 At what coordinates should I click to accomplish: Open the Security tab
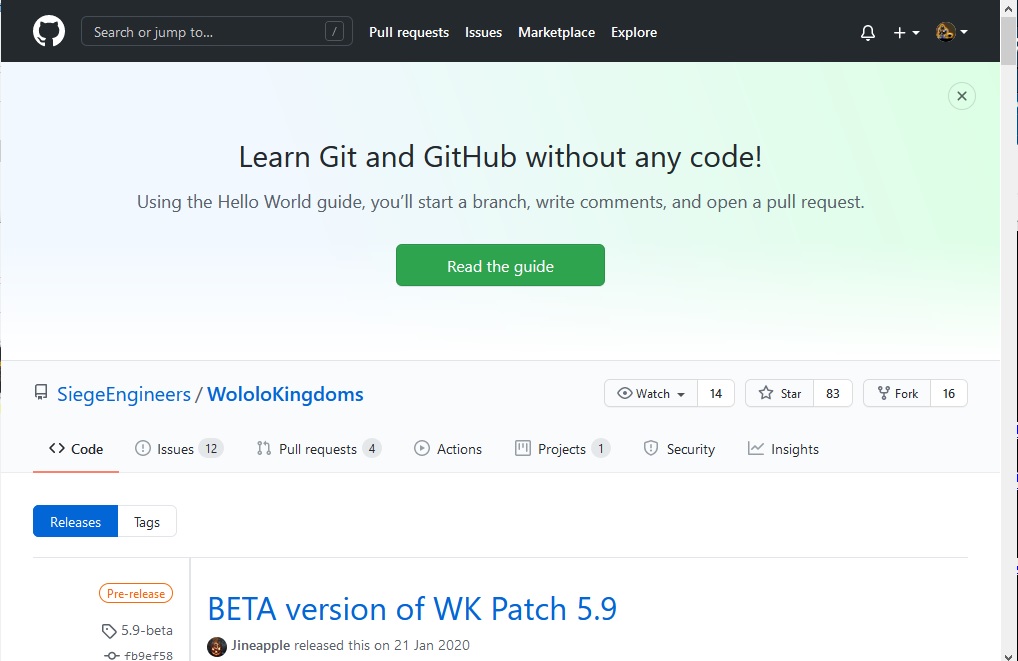(x=679, y=449)
